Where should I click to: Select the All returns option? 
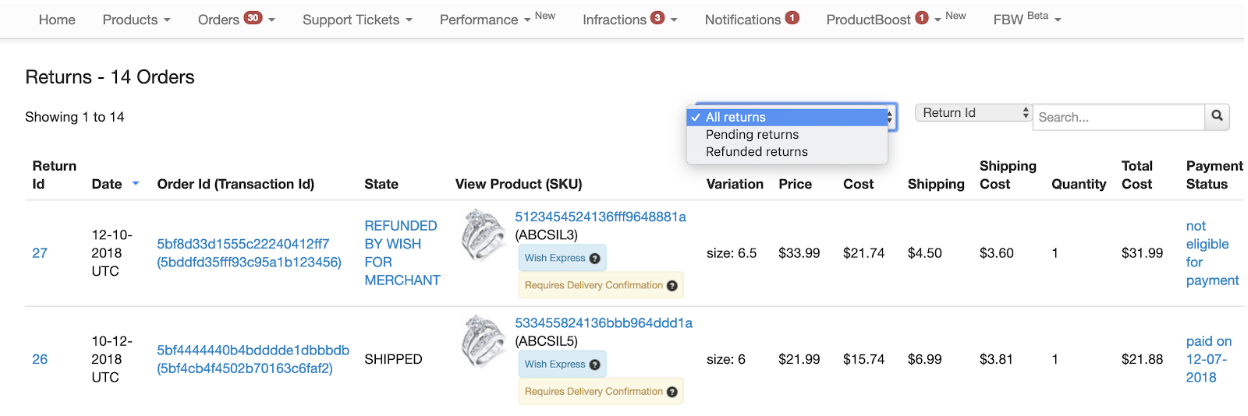(x=736, y=117)
